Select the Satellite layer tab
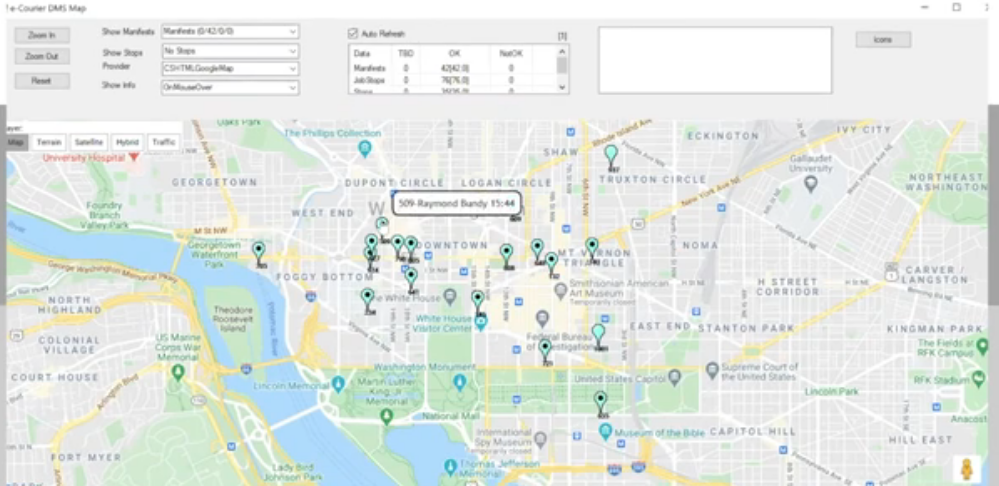Image resolution: width=999 pixels, height=486 pixels. coord(89,142)
